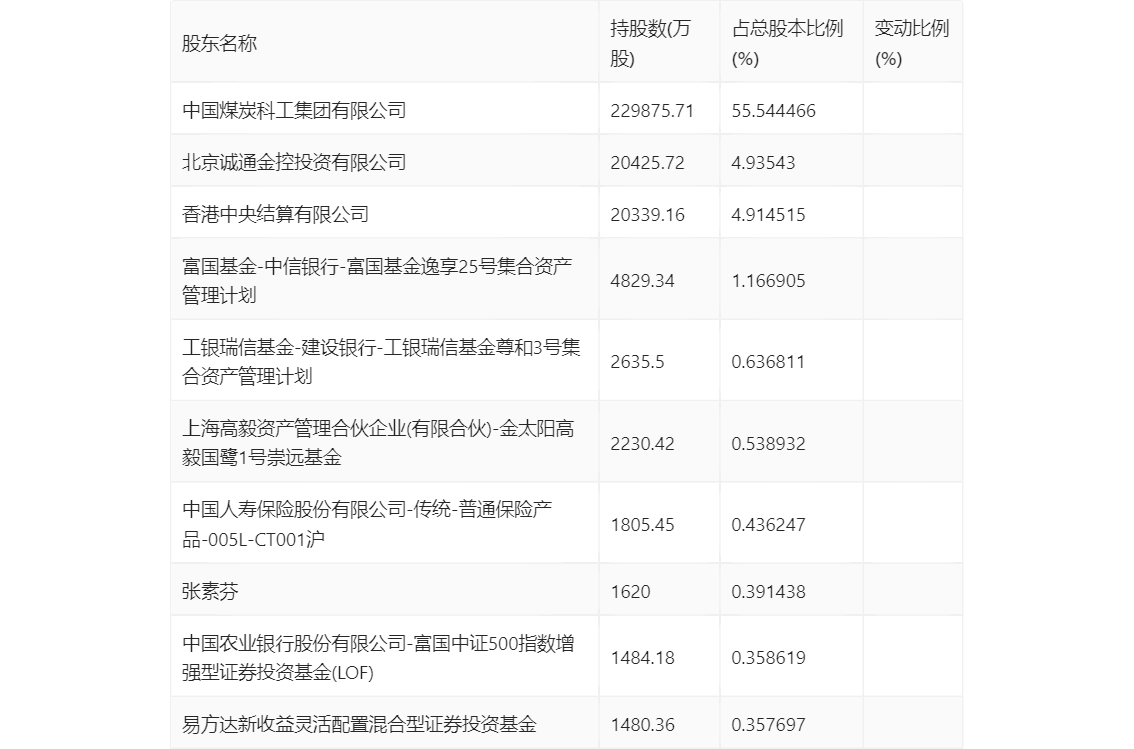Select the 工银瑞信基金尊和3号 shareholder name

[x=381, y=361]
